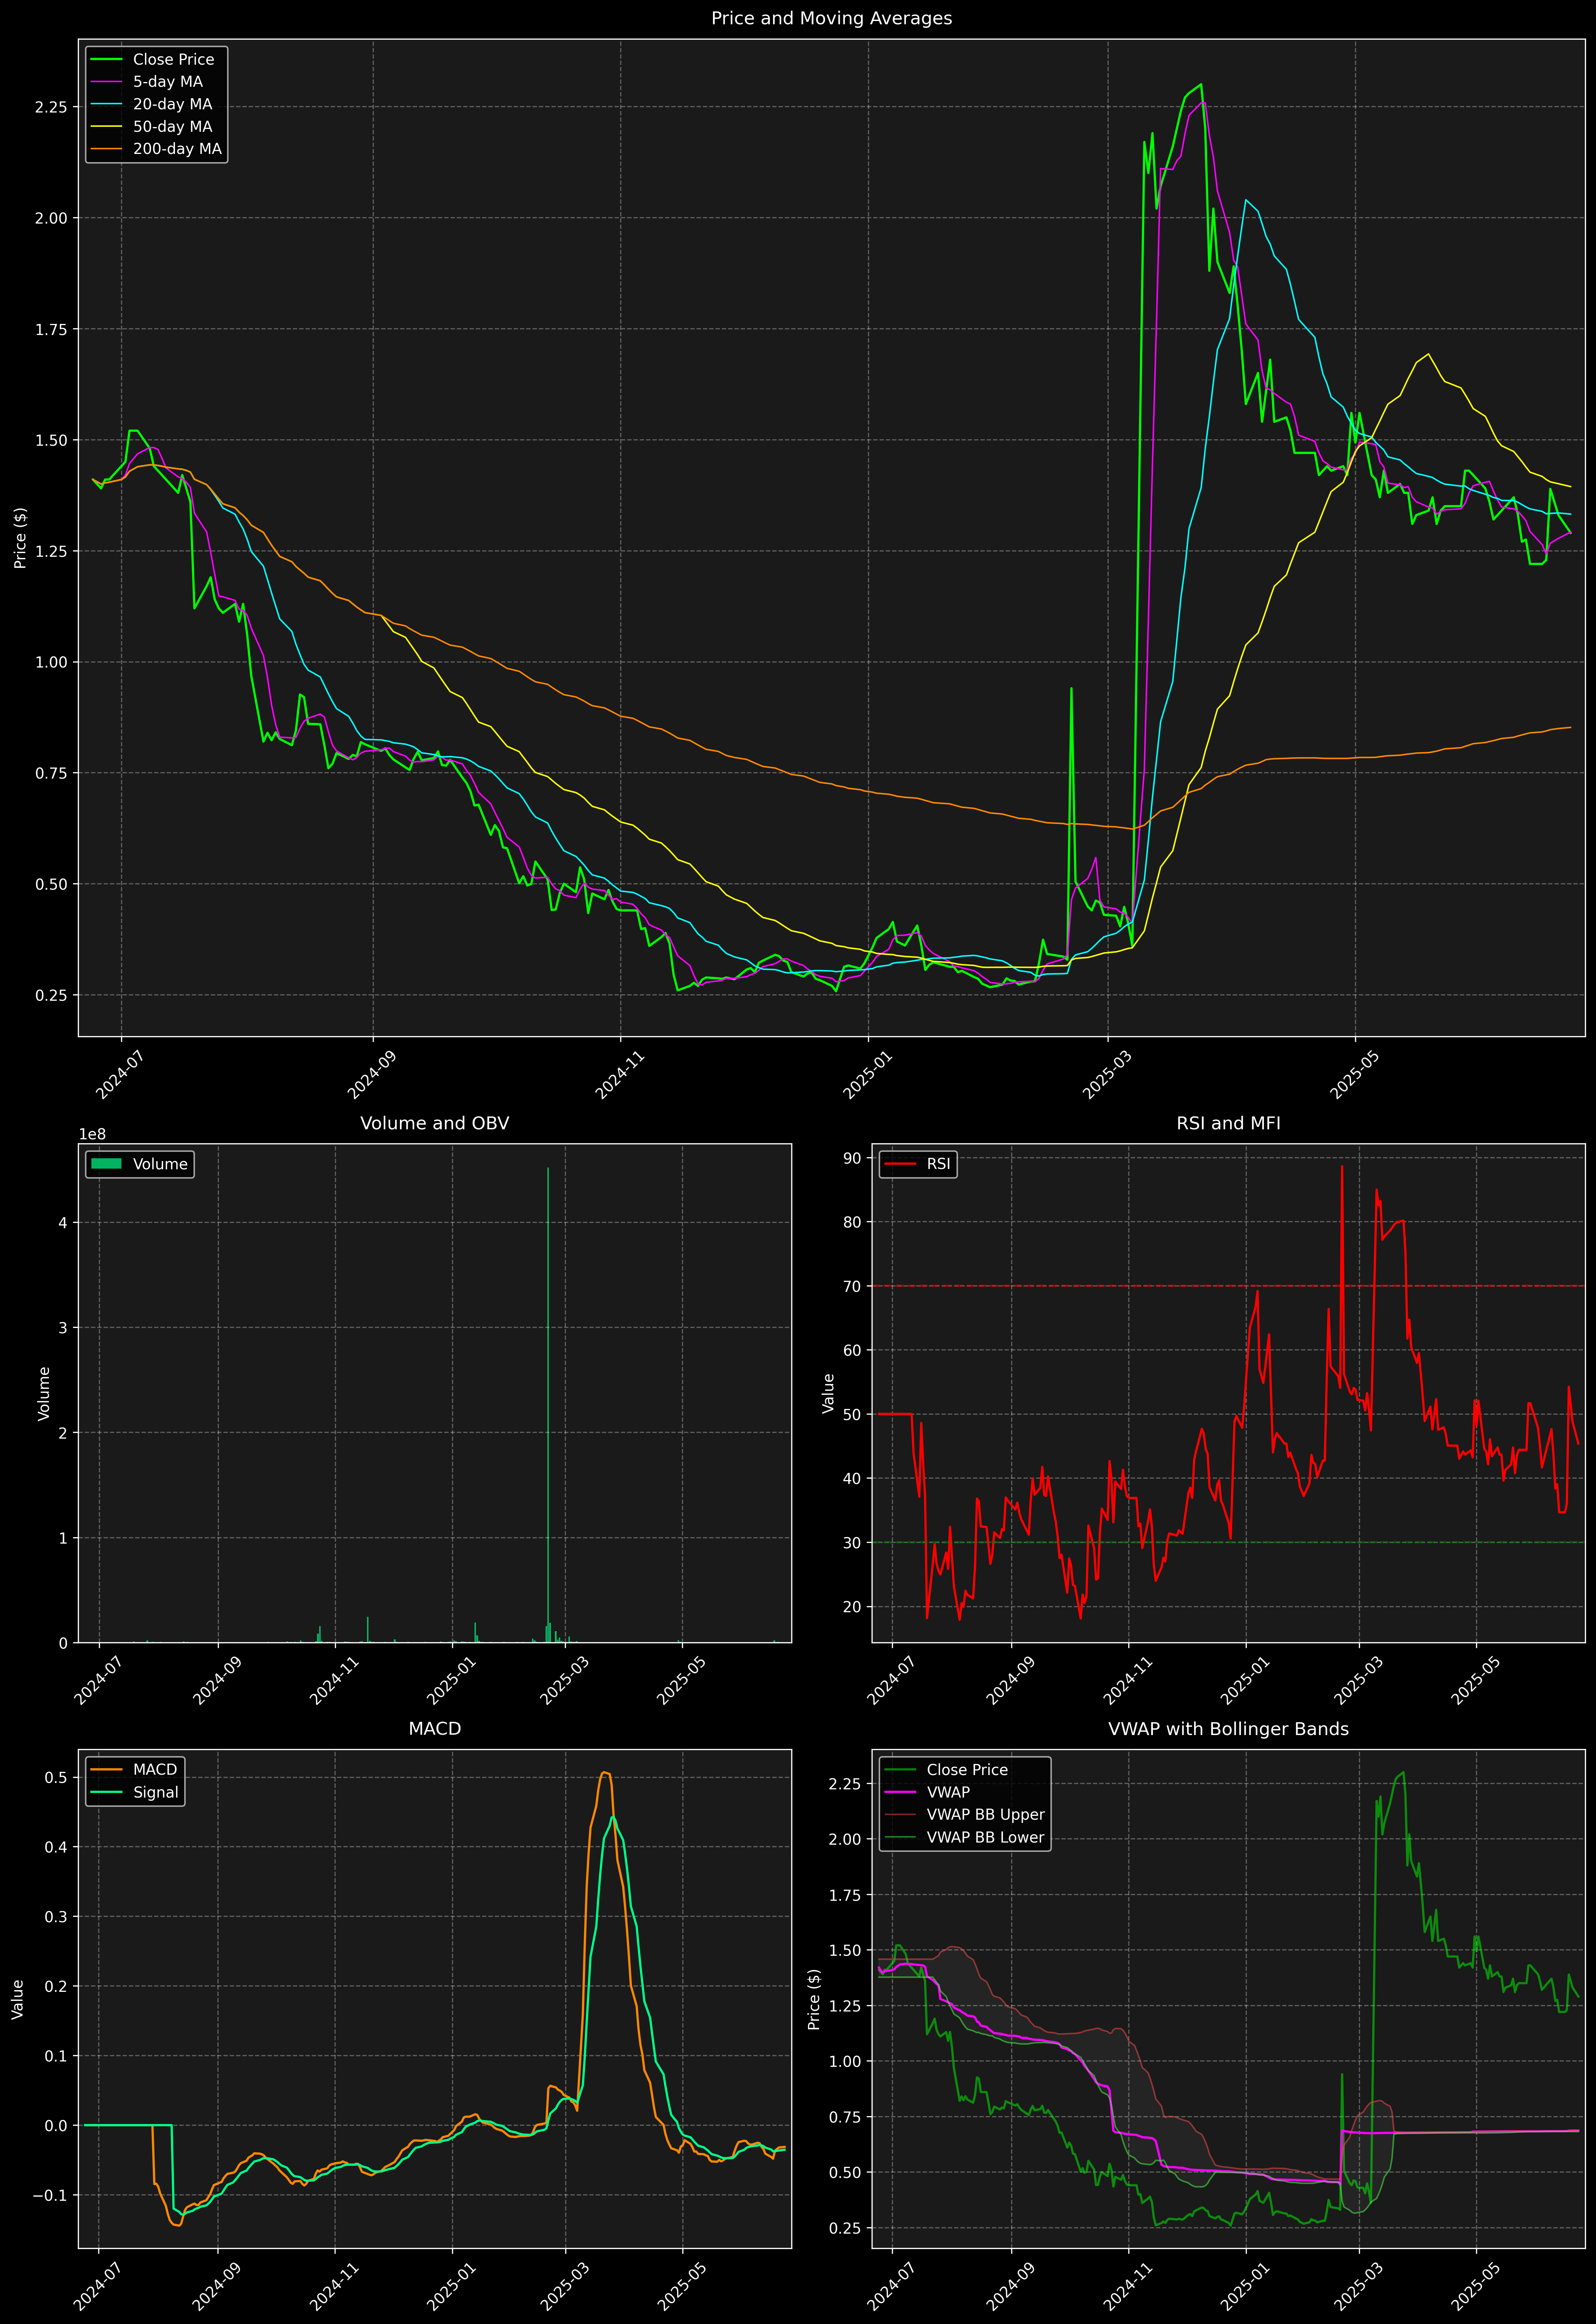Click the "1.00" y-axis tick on the top chart

[x=51, y=662]
